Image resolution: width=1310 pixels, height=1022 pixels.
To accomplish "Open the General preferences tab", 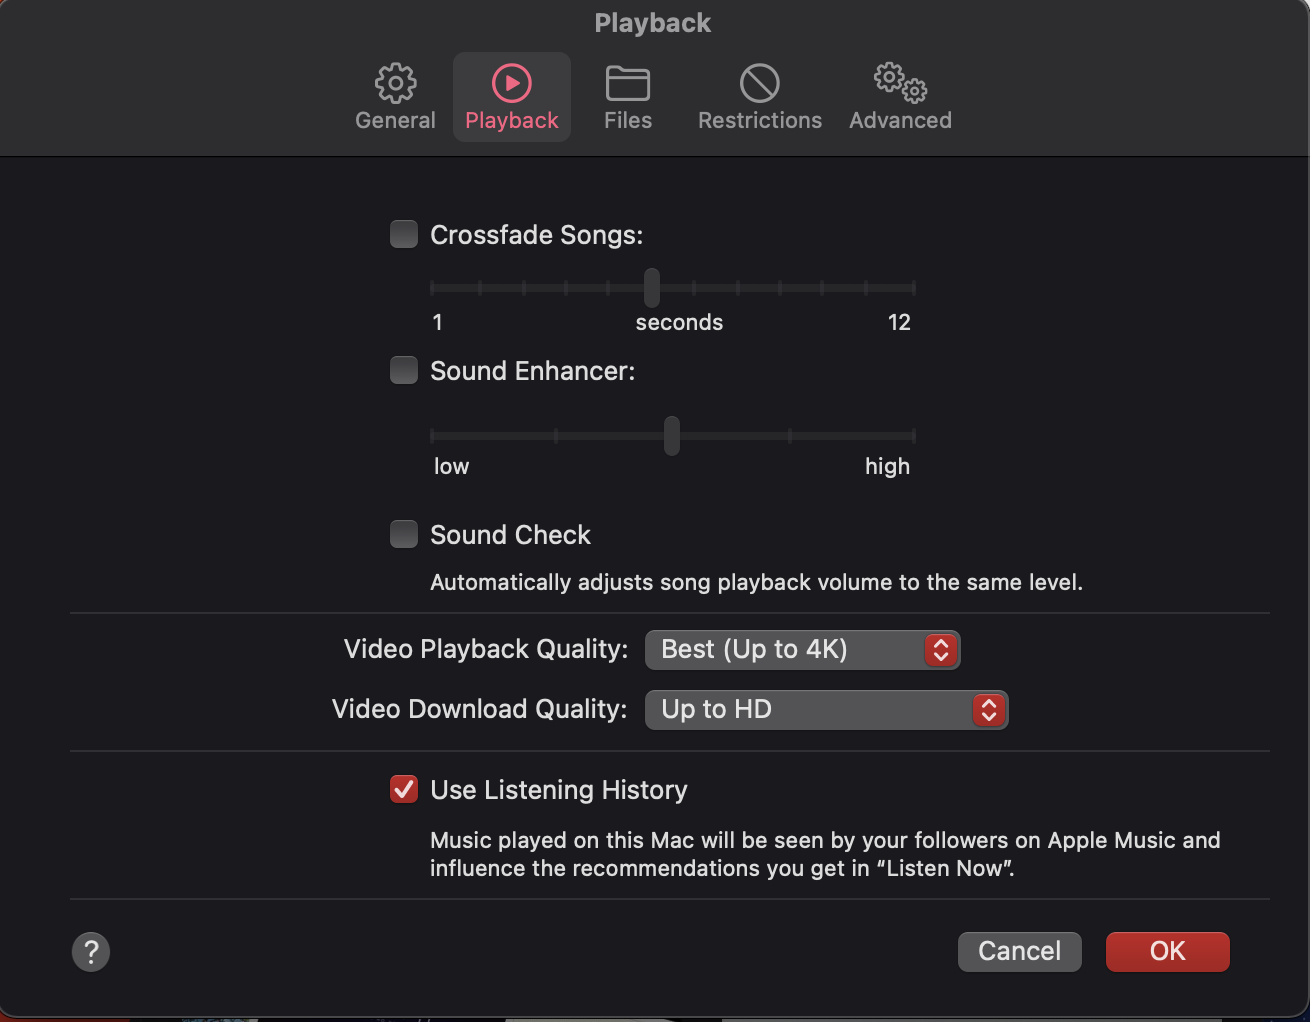I will pos(395,97).
